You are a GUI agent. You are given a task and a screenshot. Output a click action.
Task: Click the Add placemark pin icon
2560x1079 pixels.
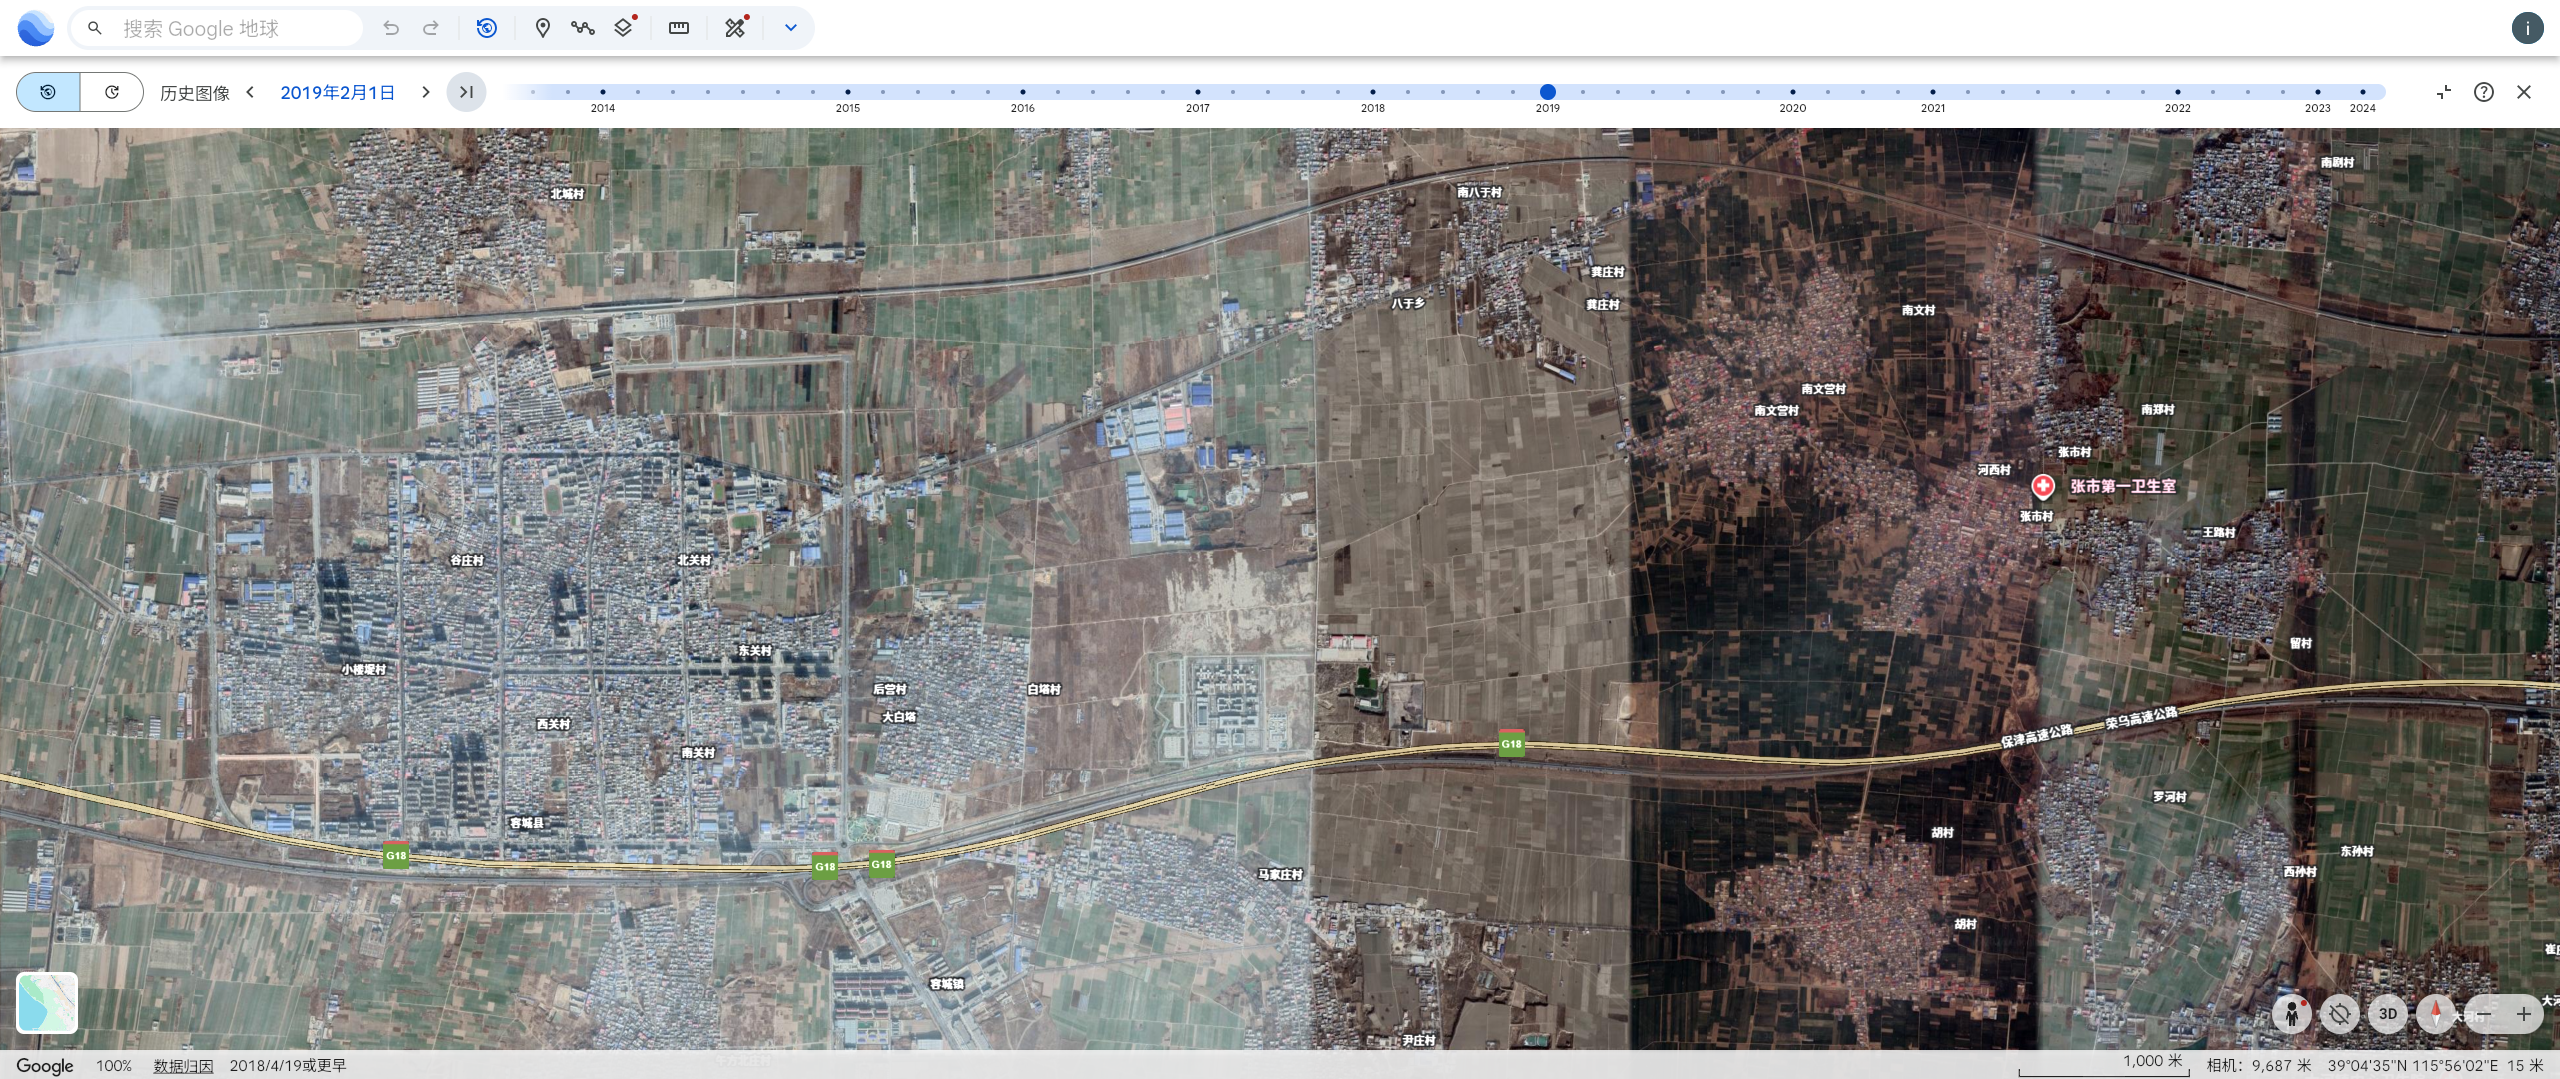(542, 28)
